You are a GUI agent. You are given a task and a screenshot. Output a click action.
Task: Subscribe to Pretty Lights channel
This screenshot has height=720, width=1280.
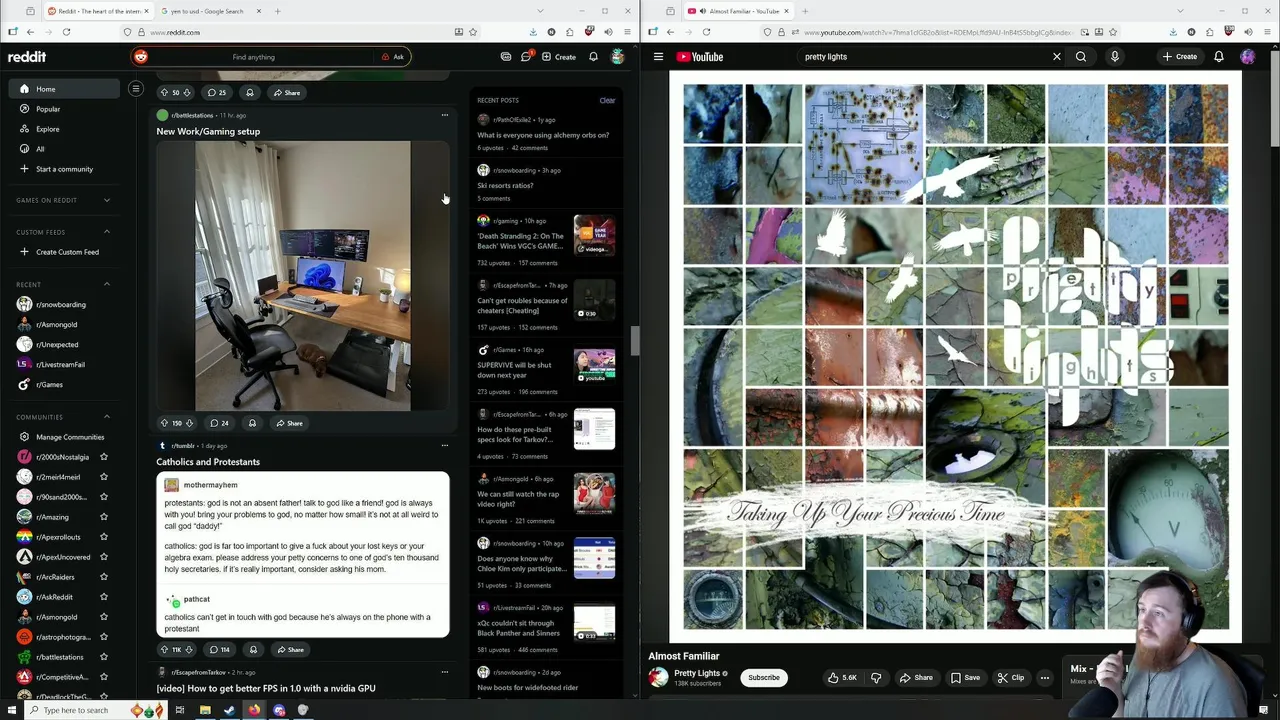pyautogui.click(x=764, y=678)
